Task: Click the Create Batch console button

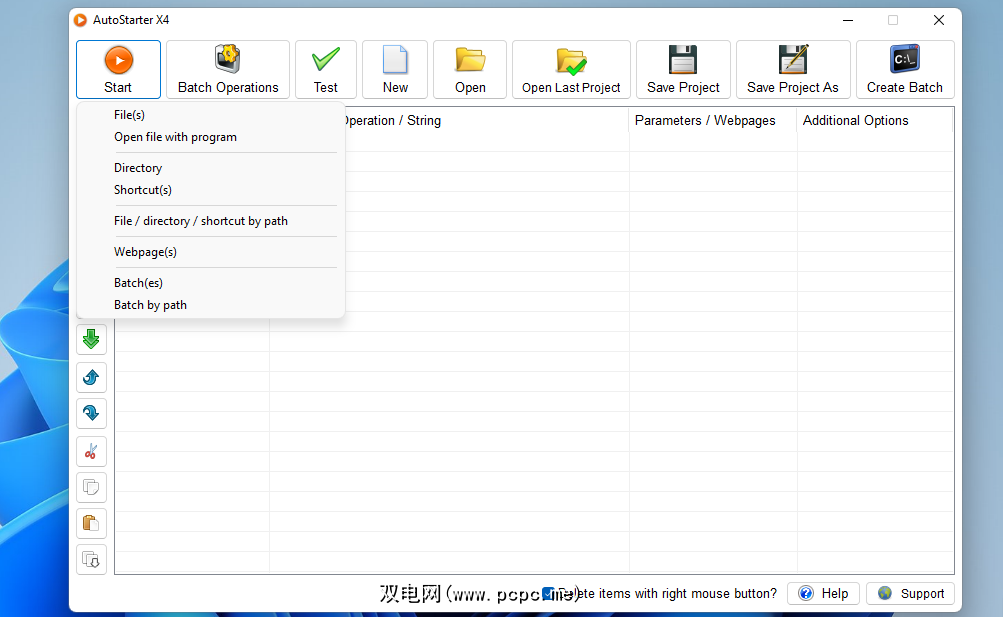Action: pos(905,70)
